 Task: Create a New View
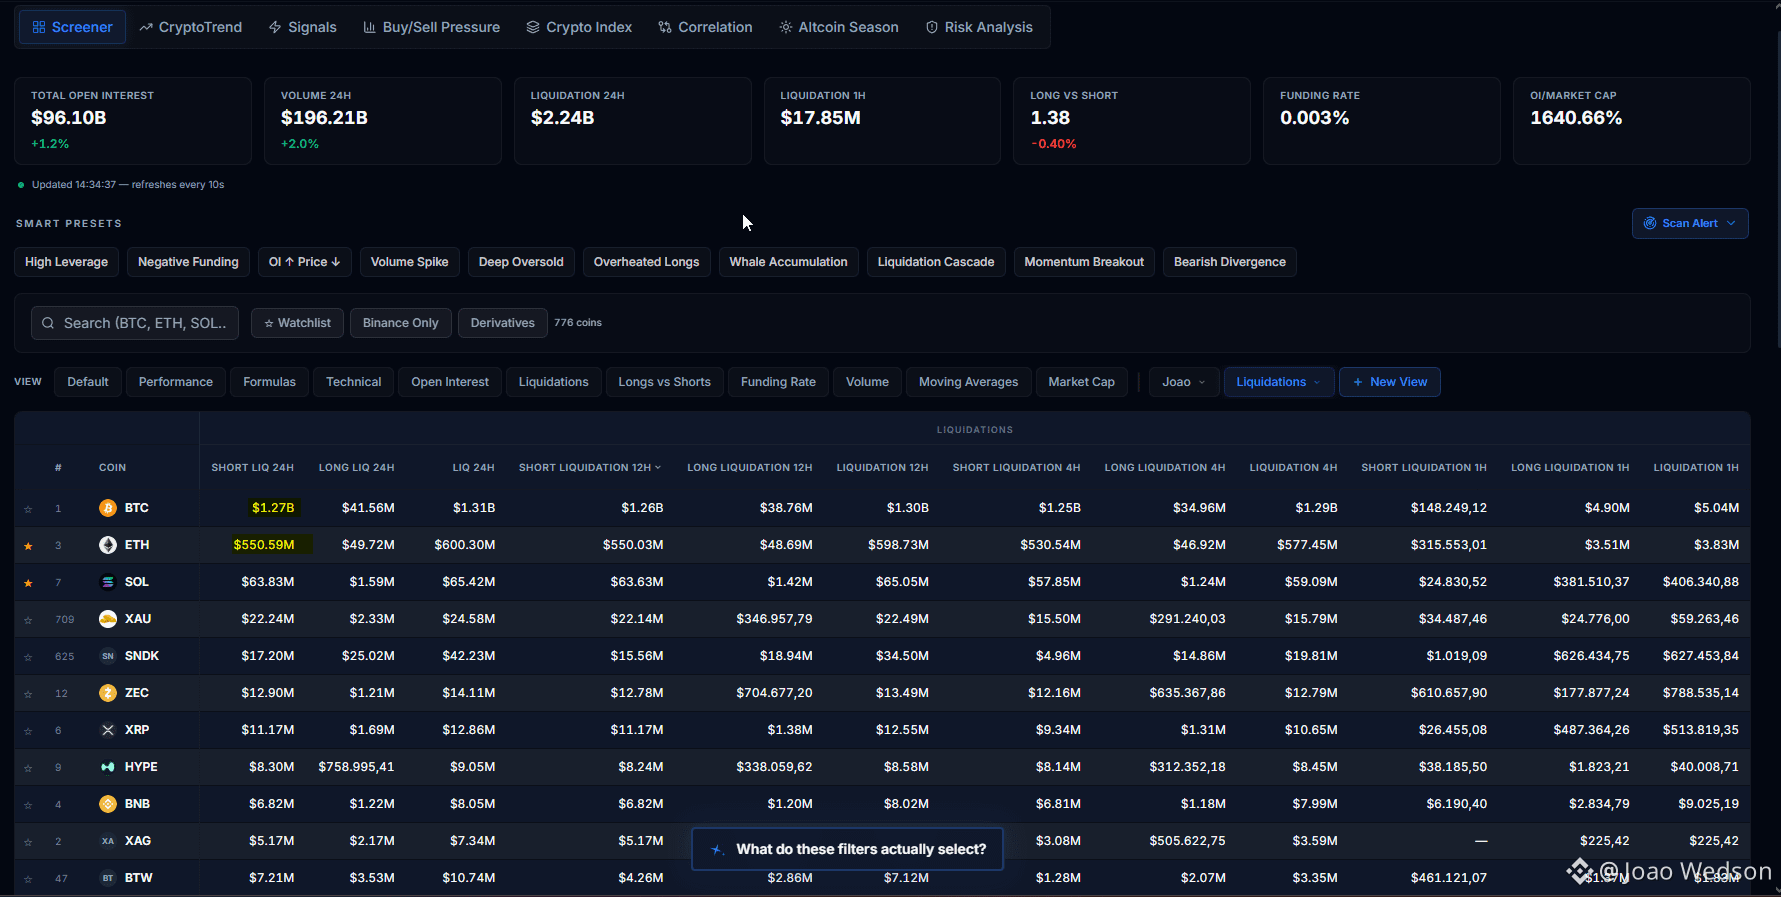coord(1390,382)
